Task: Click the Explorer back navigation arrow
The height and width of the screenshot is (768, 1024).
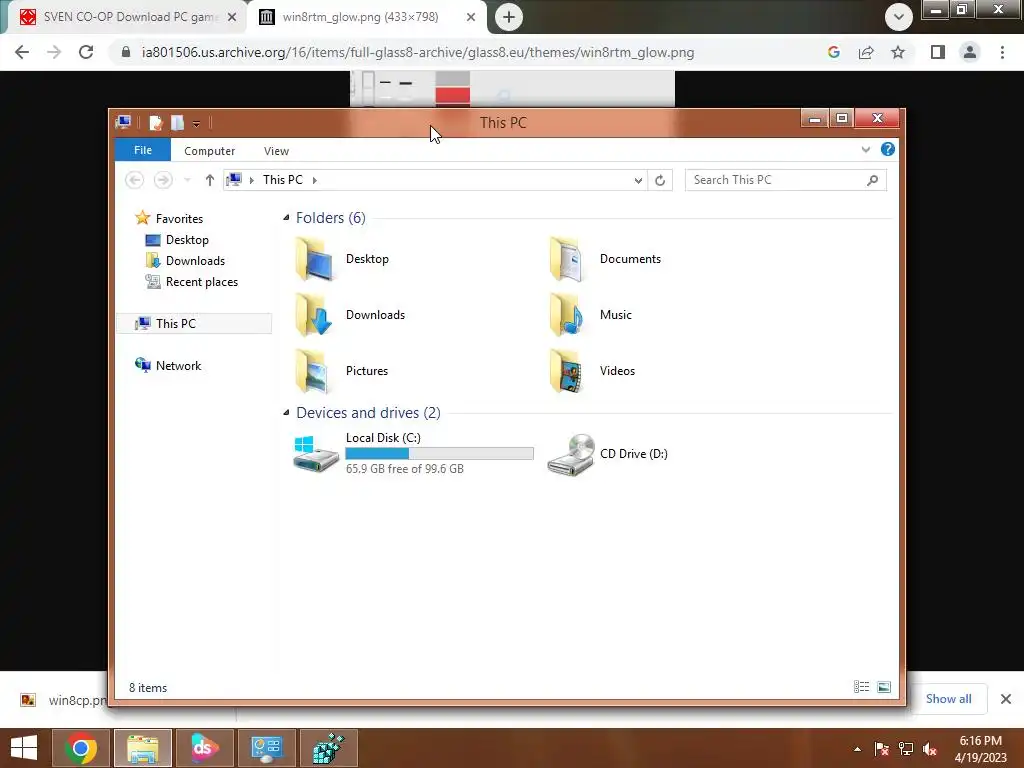Action: pyautogui.click(x=135, y=180)
